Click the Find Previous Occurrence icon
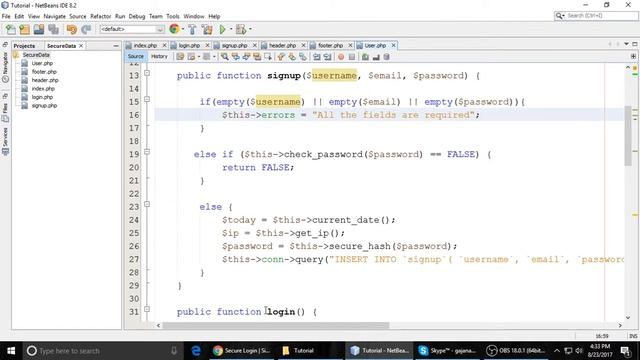This screenshot has height=360, width=640. pyautogui.click(x=236, y=57)
